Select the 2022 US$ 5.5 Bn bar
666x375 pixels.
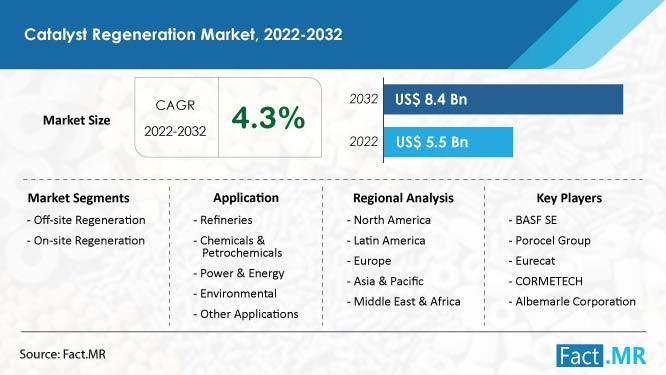click(449, 142)
